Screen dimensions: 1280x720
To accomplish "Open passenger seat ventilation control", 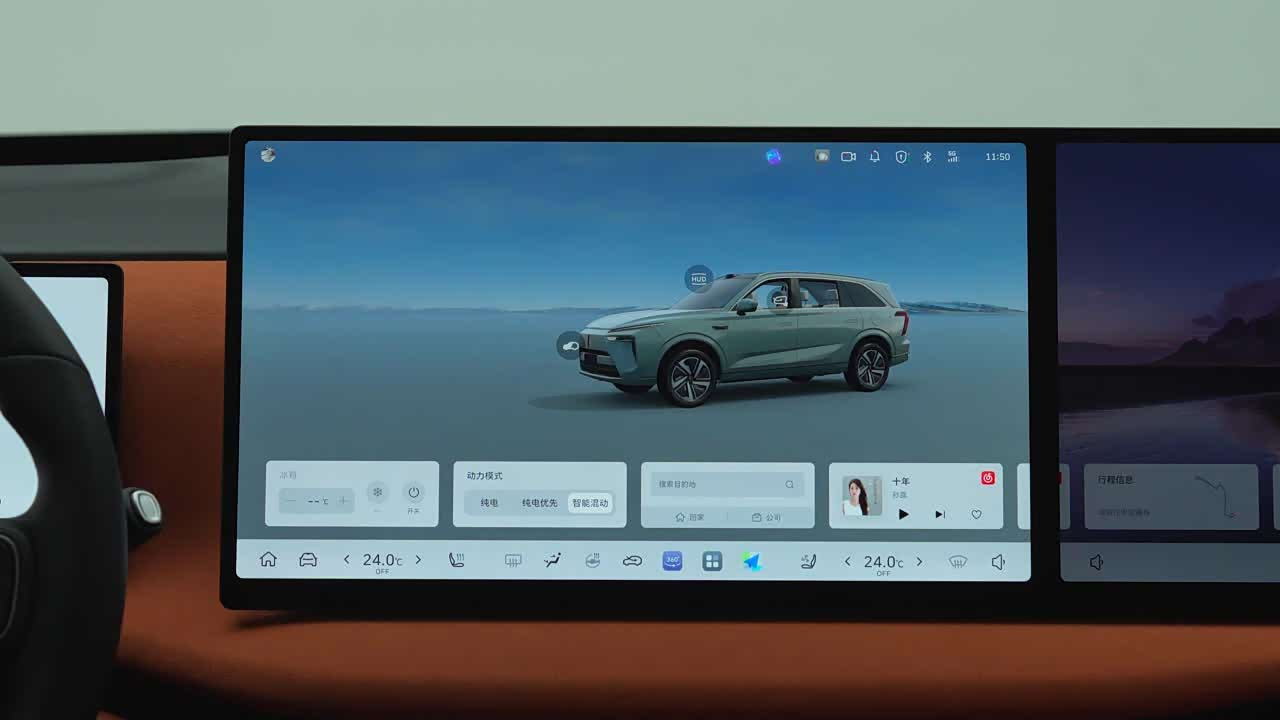I will tap(808, 561).
